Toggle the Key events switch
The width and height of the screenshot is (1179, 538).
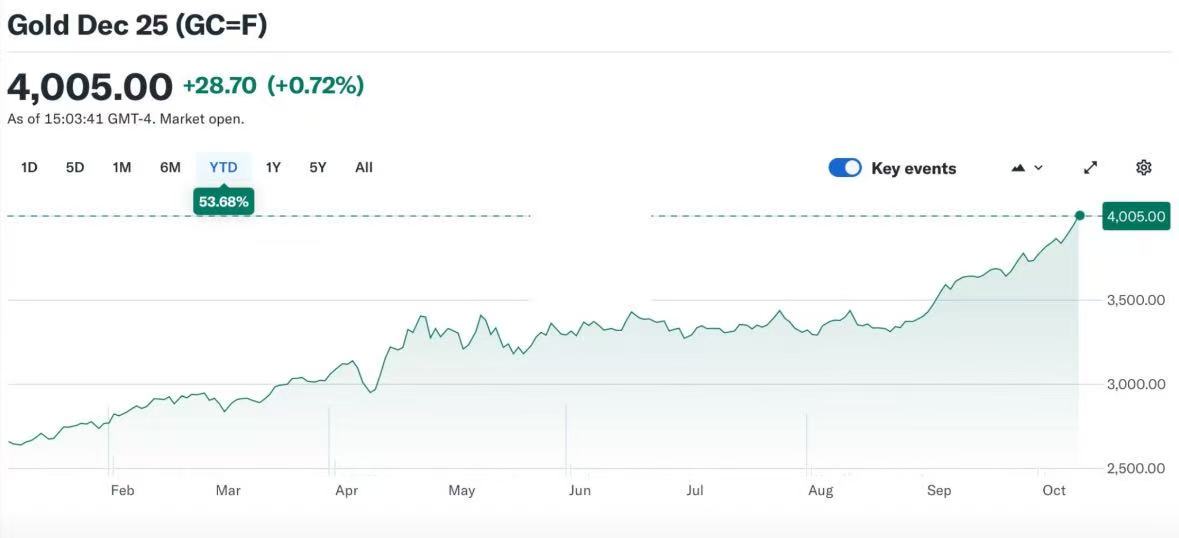click(845, 168)
